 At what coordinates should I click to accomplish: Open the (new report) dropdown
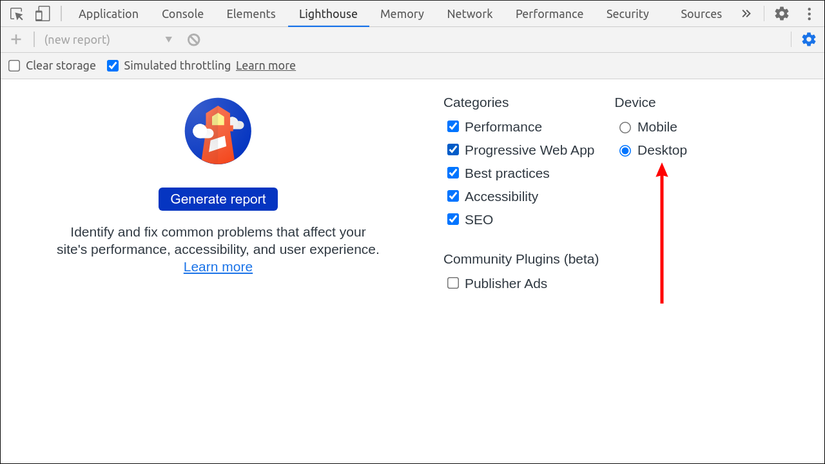(x=108, y=39)
